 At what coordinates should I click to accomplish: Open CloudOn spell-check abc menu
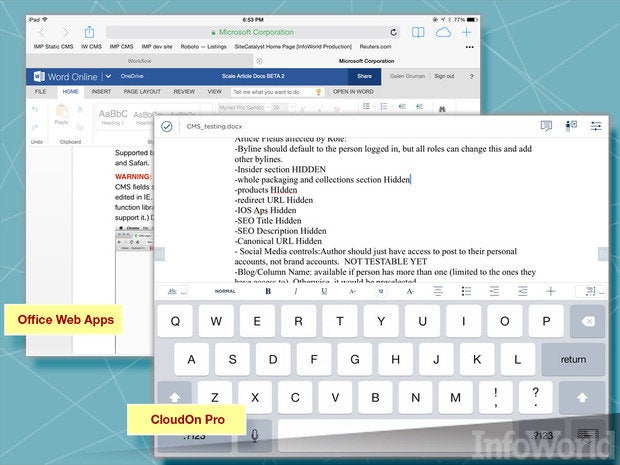(x=172, y=292)
